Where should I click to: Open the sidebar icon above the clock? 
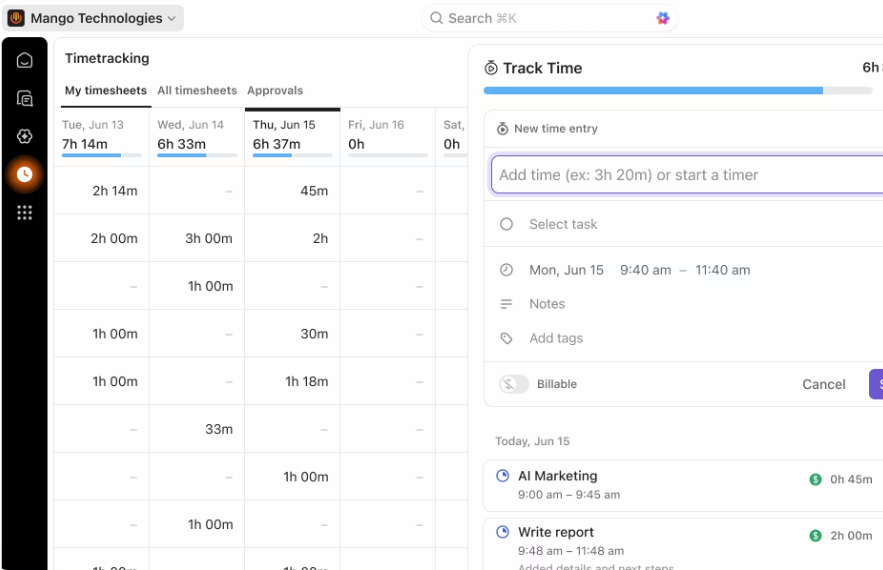click(24, 136)
